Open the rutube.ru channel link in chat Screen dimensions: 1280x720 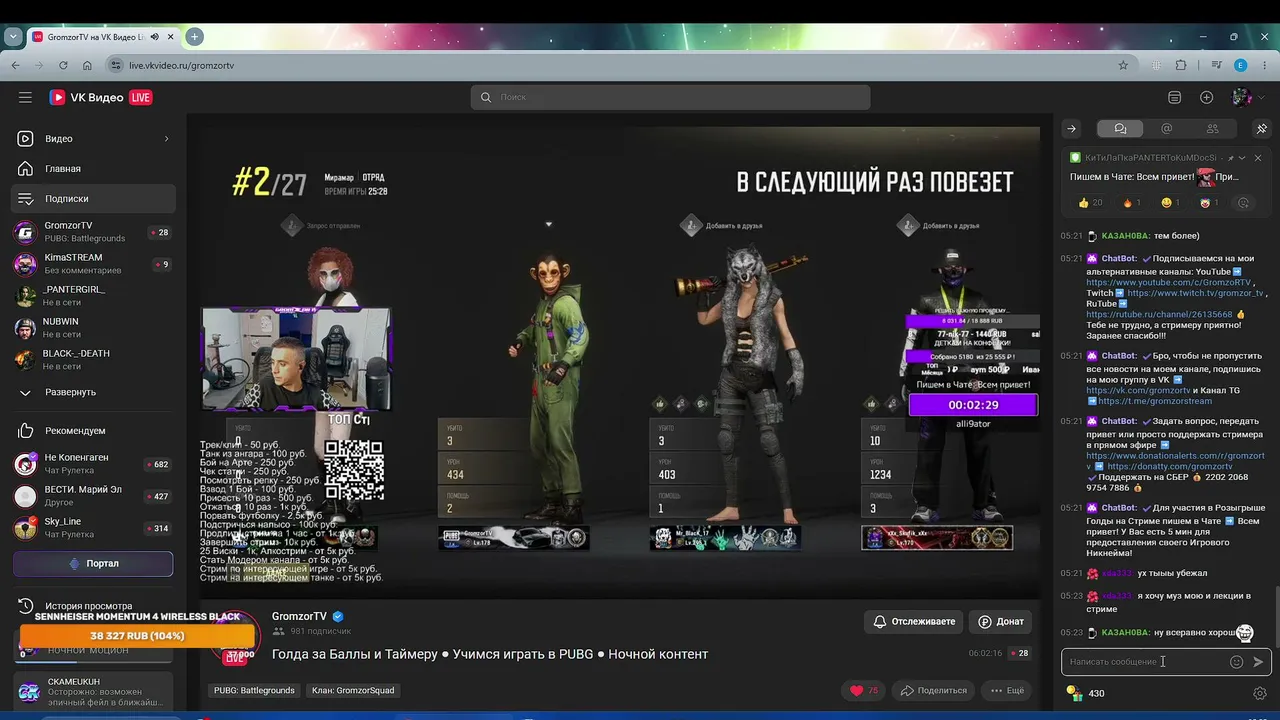pyautogui.click(x=1159, y=314)
